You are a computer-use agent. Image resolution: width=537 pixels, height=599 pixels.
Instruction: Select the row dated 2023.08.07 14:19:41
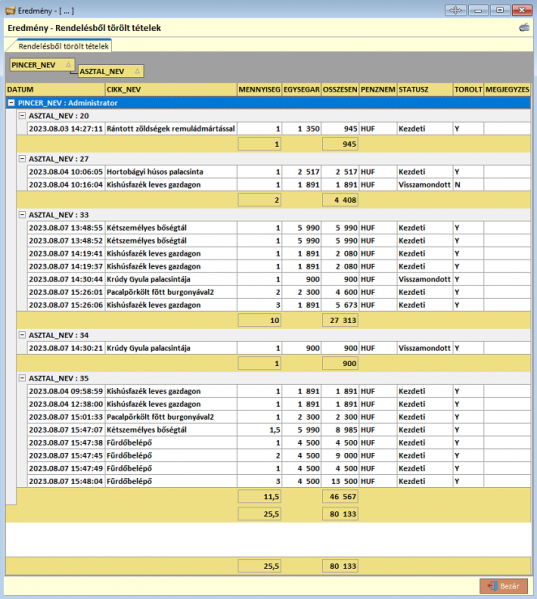(279, 254)
